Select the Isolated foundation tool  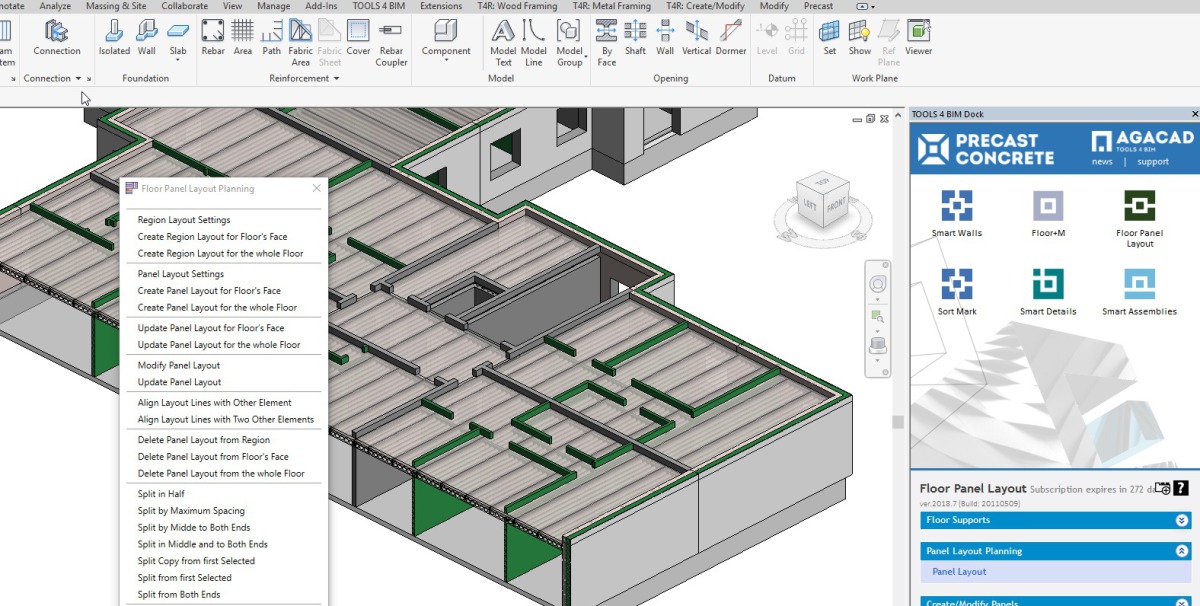pyautogui.click(x=114, y=38)
